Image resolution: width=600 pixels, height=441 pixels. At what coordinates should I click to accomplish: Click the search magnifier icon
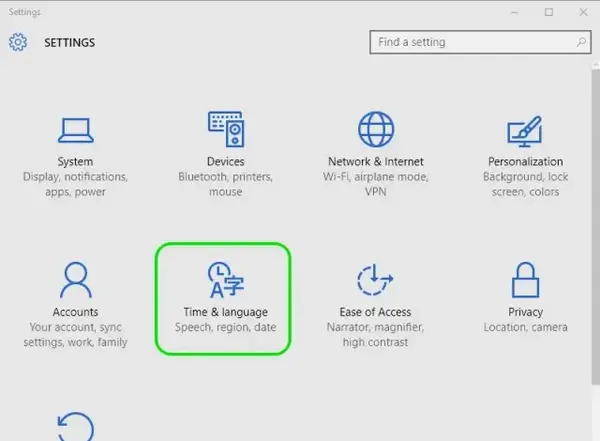click(581, 42)
